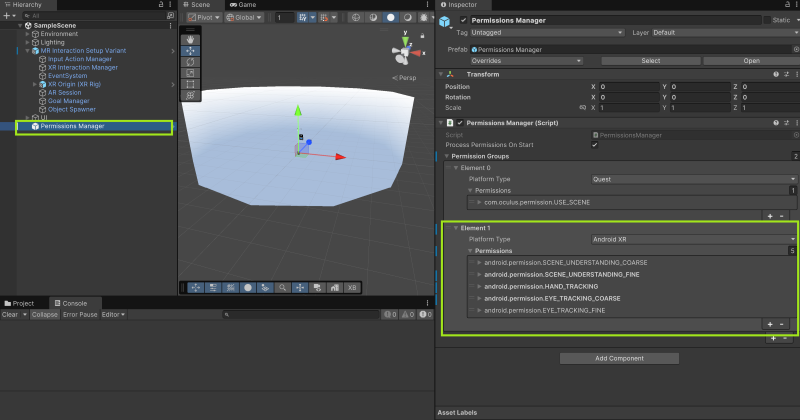Select the Move tool in Scene toolbar
The height and width of the screenshot is (420, 800).
(x=191, y=51)
